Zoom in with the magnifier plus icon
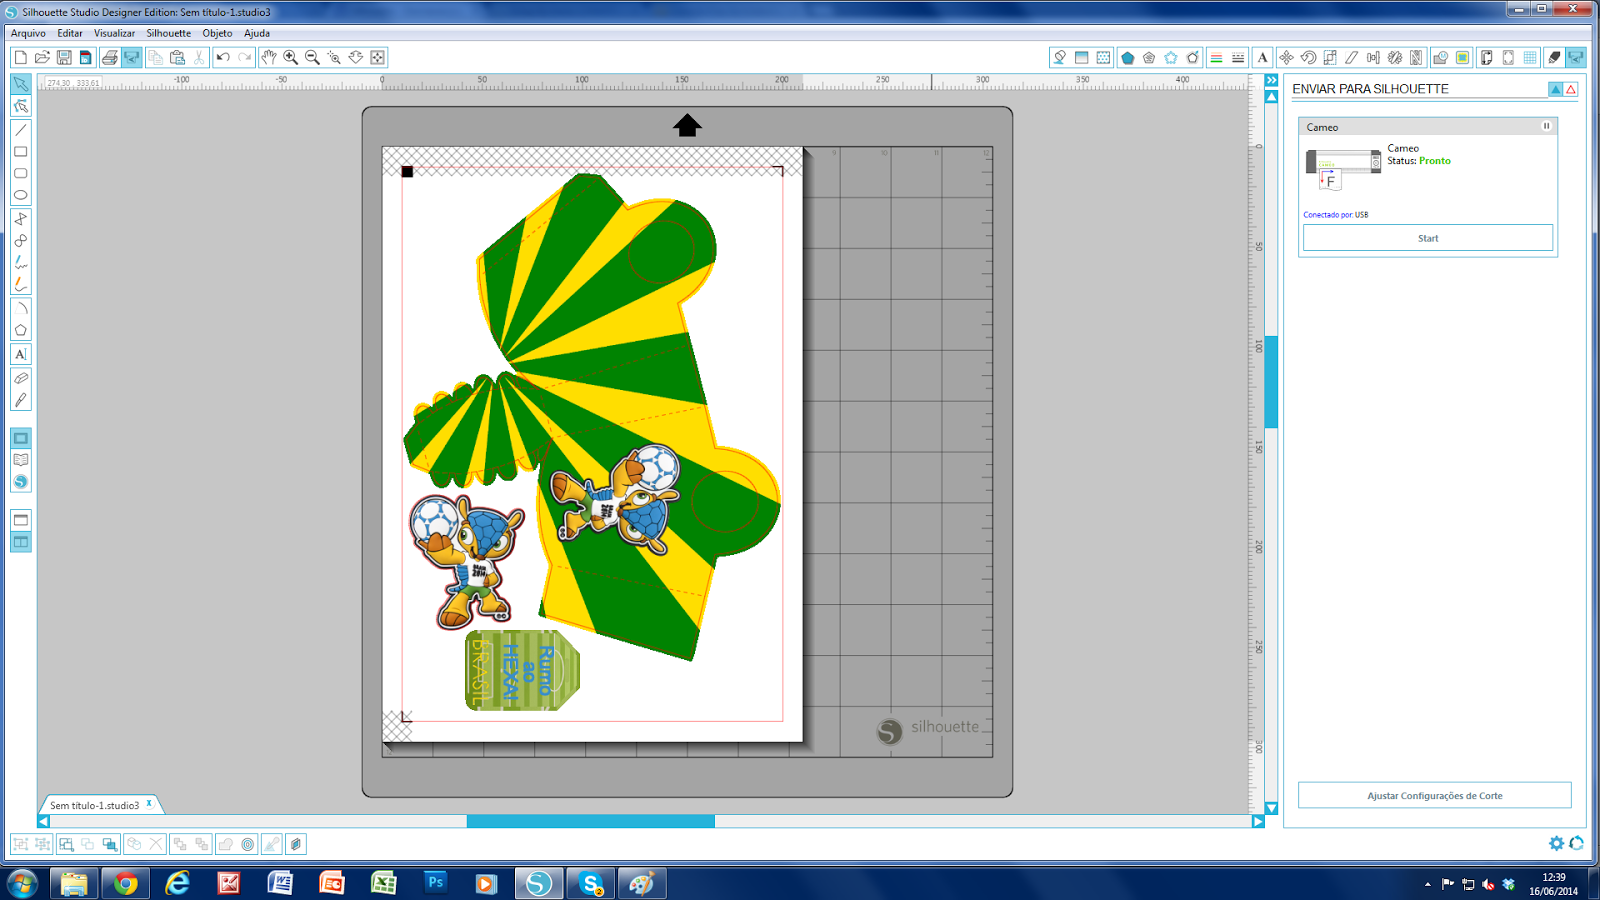This screenshot has width=1600, height=900. [x=290, y=58]
